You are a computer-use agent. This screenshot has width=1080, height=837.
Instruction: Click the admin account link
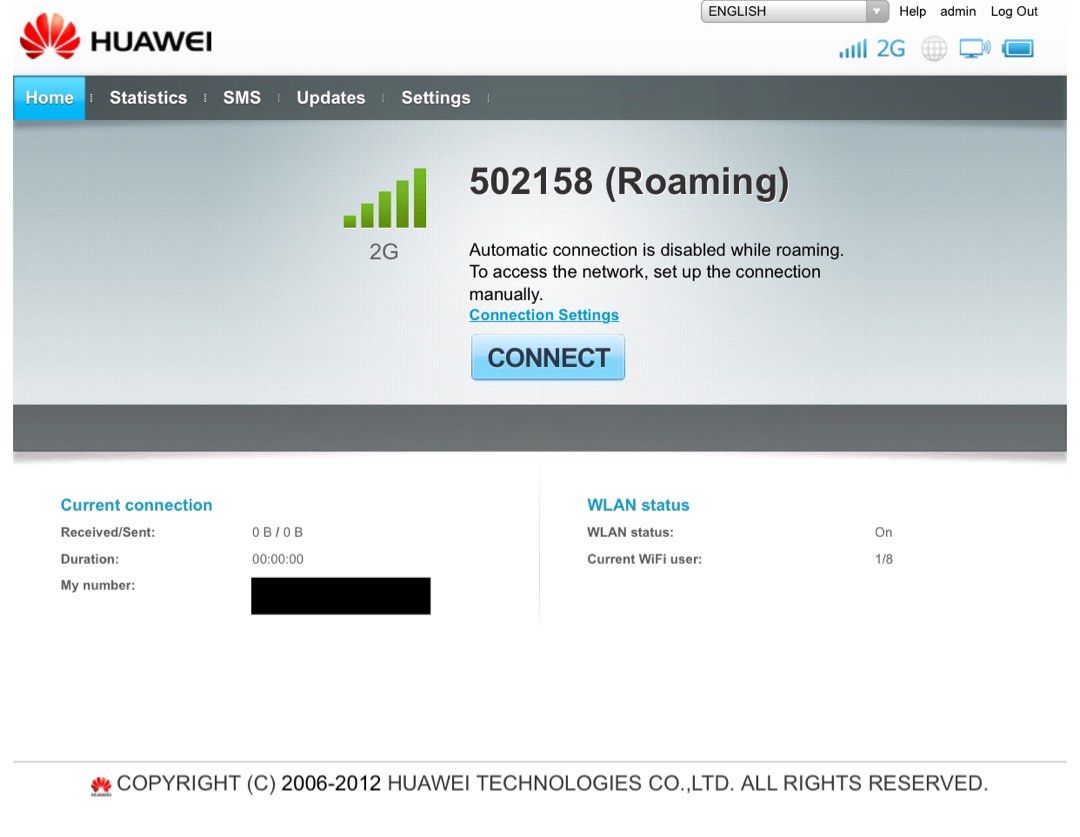(957, 11)
